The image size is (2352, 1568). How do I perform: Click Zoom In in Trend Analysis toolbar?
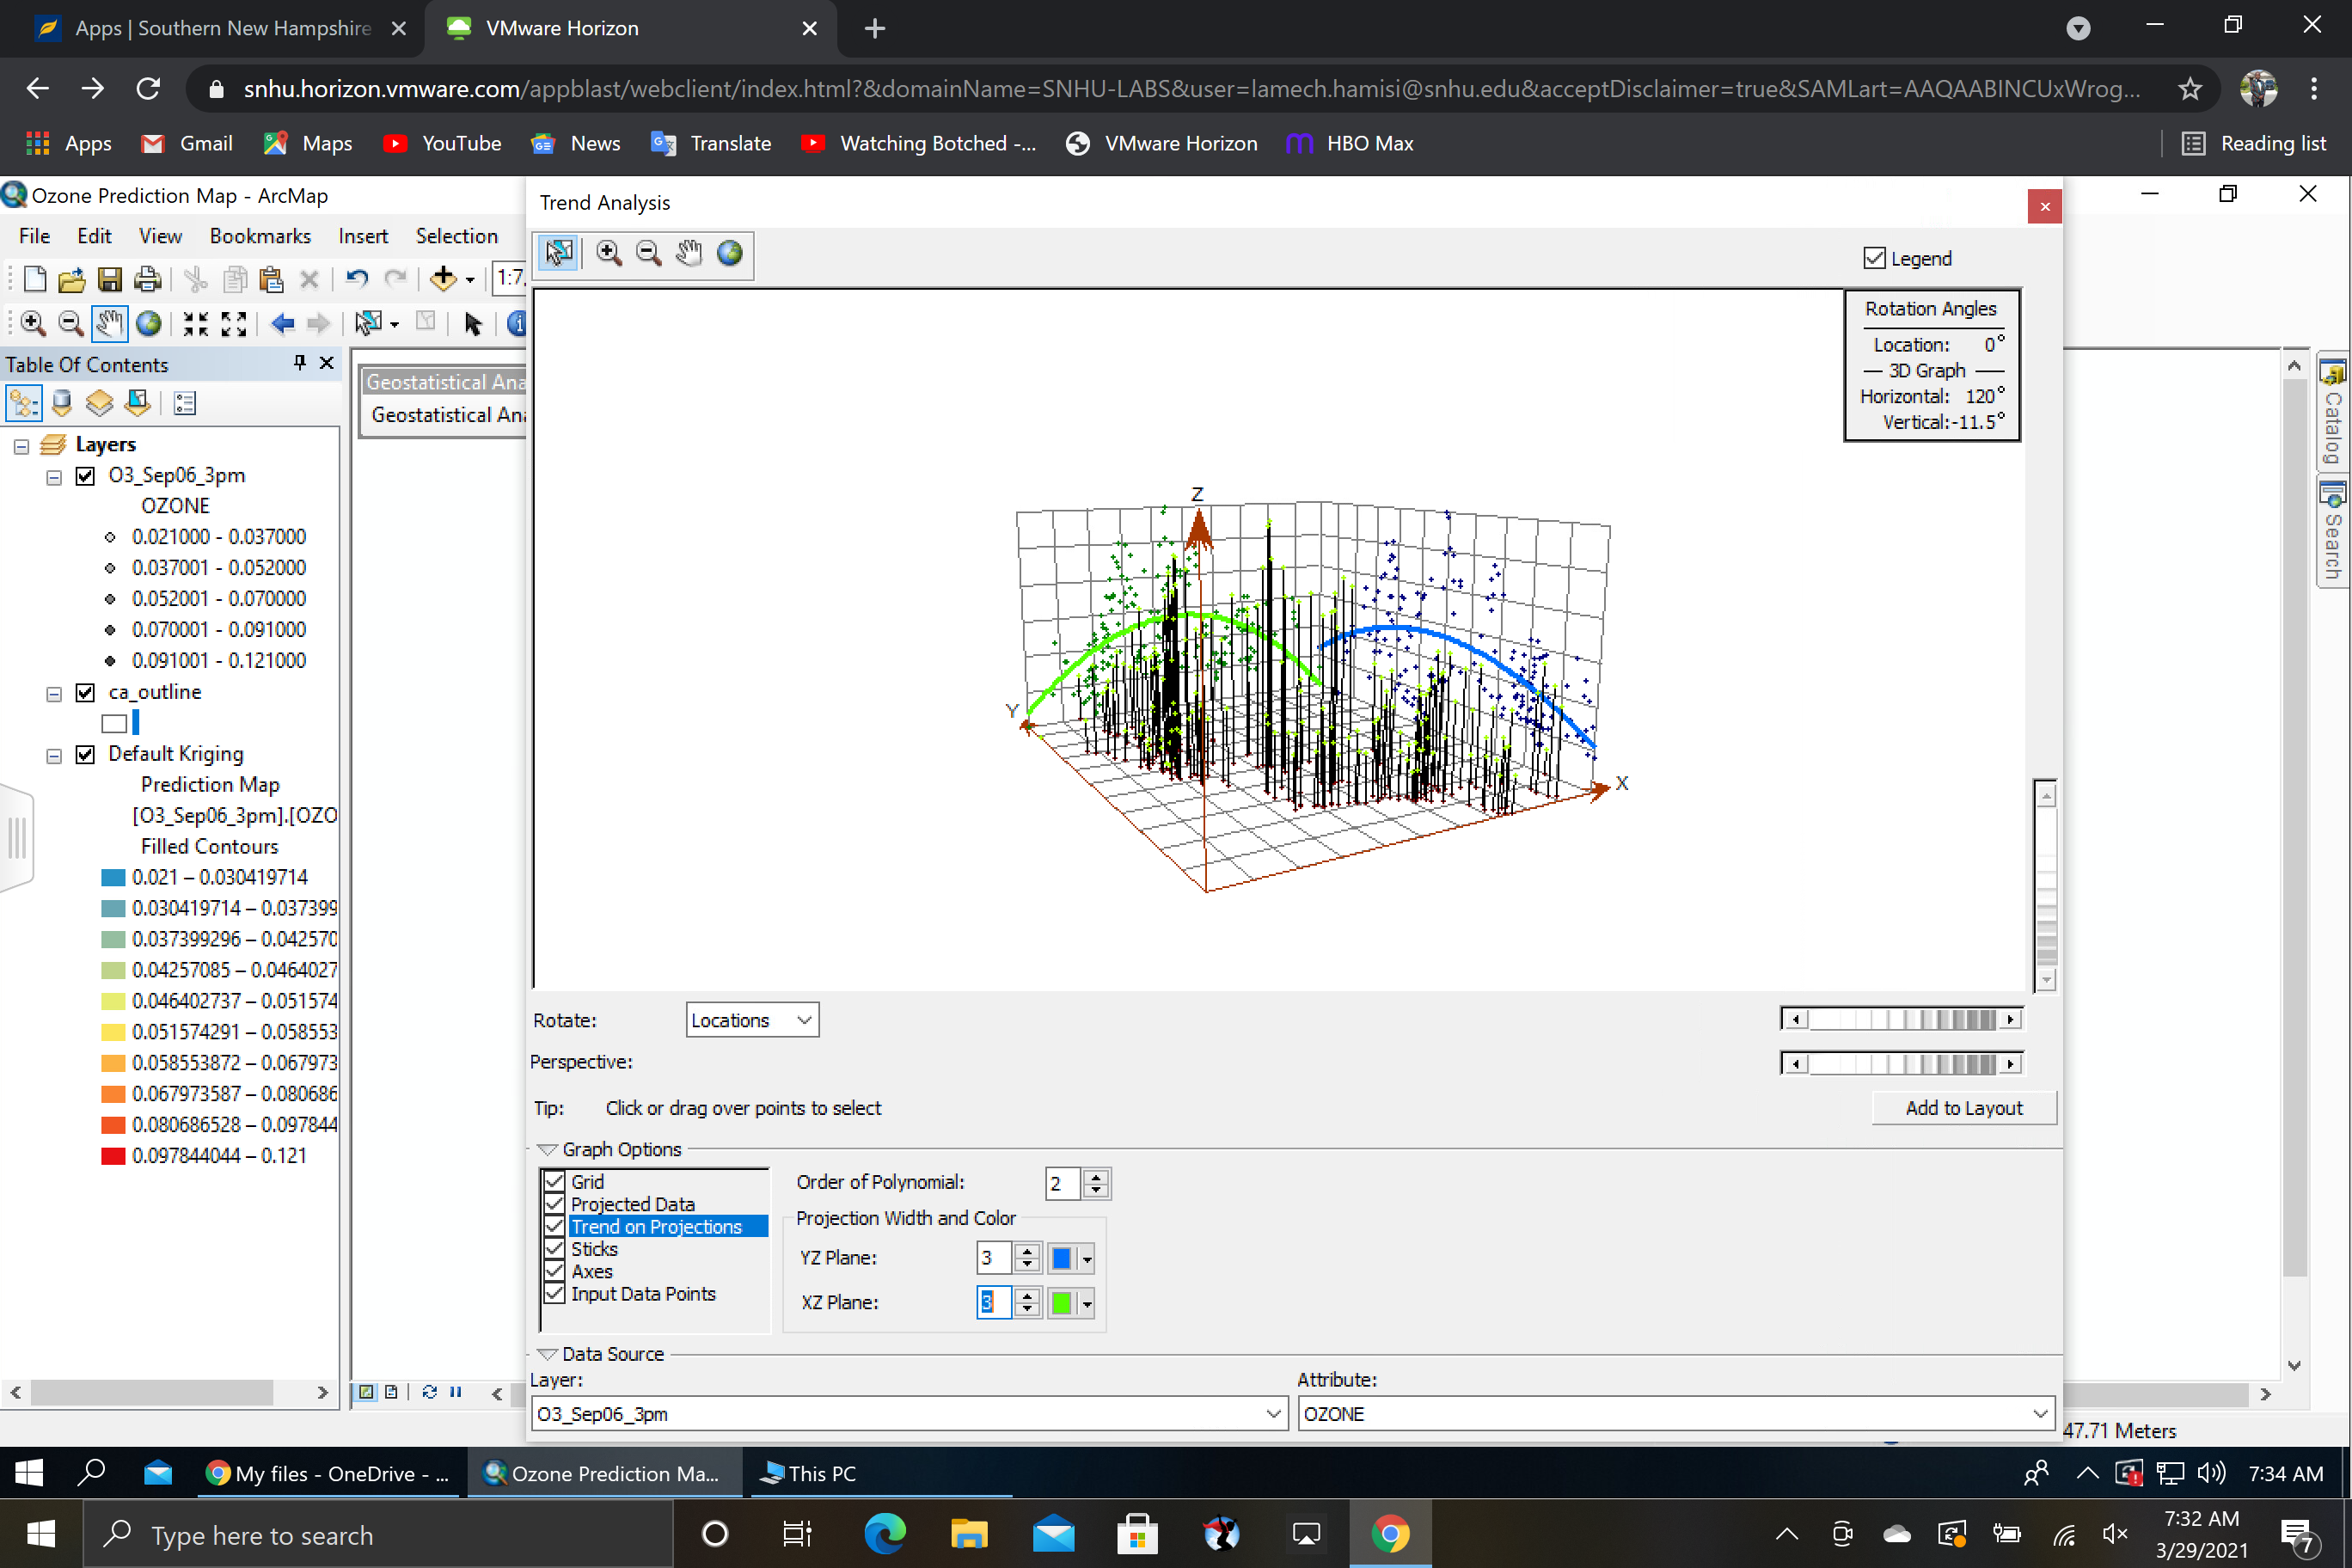tap(608, 253)
